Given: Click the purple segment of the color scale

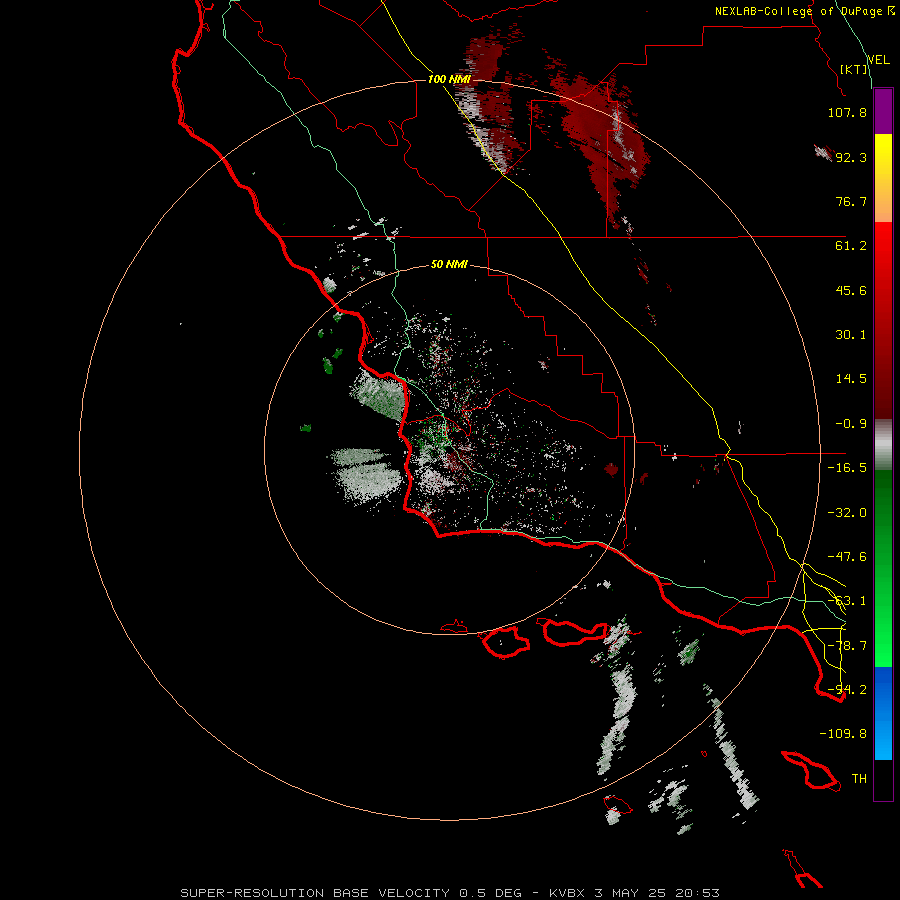Looking at the screenshot, I should [x=883, y=112].
